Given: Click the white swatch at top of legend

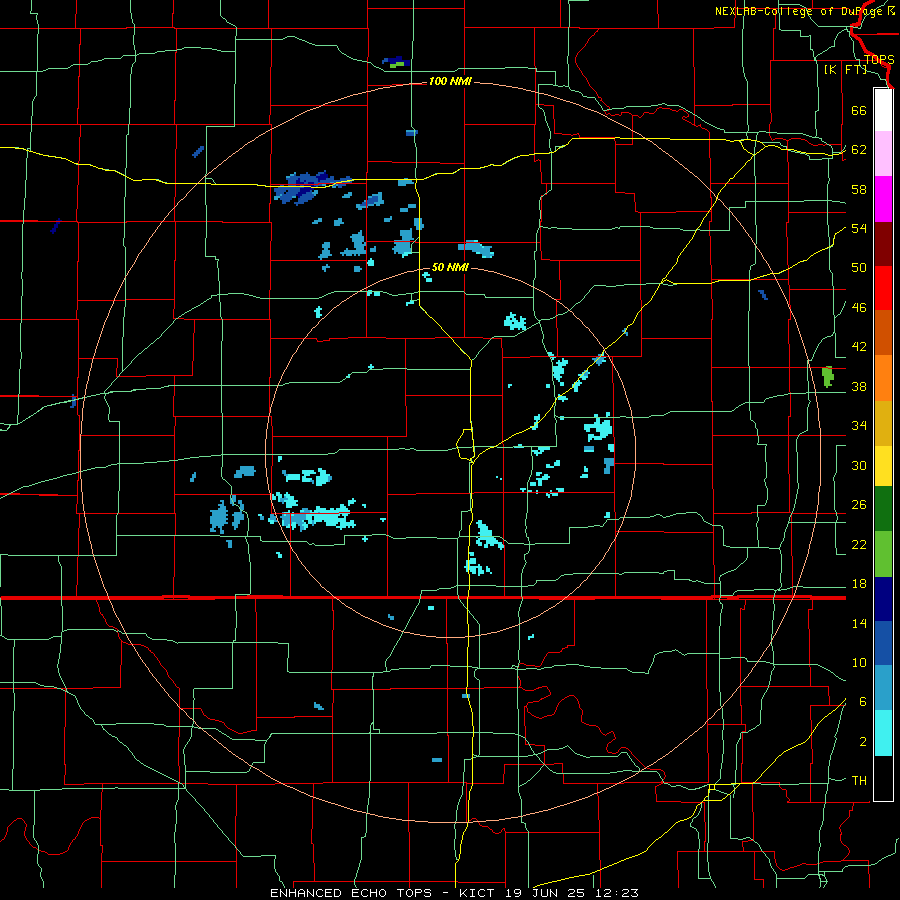Looking at the screenshot, I should tap(883, 110).
